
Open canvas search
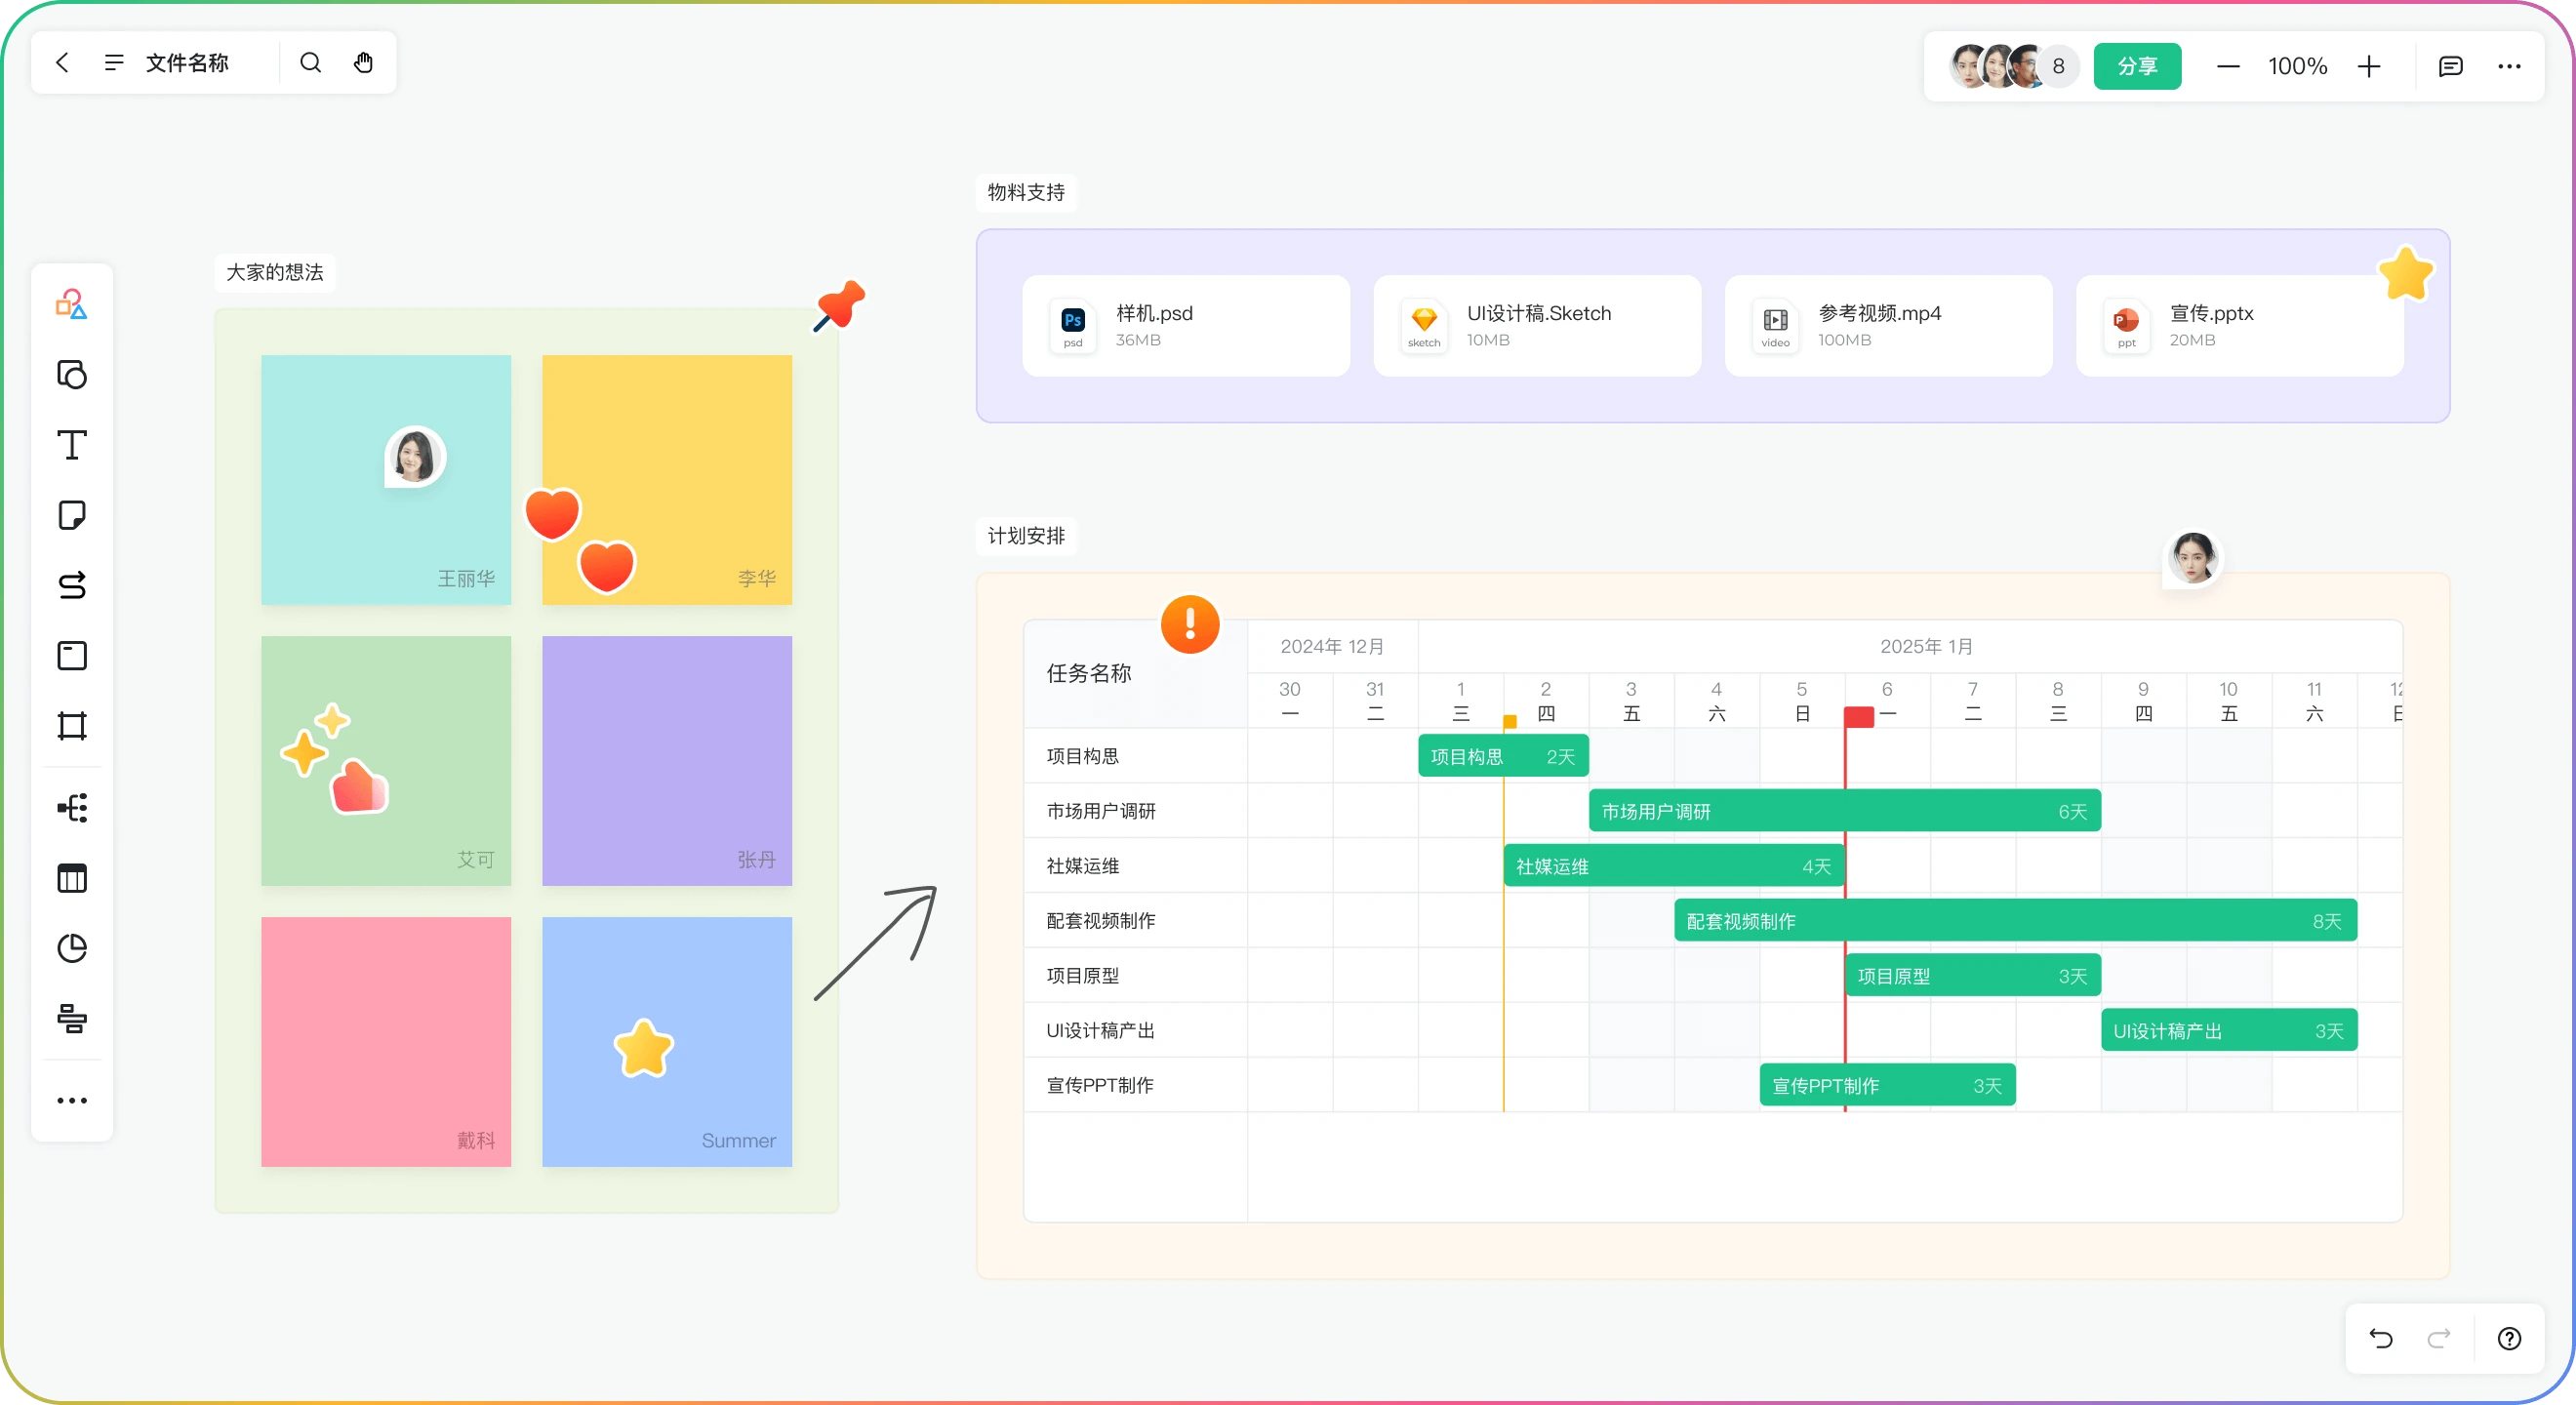[x=310, y=62]
